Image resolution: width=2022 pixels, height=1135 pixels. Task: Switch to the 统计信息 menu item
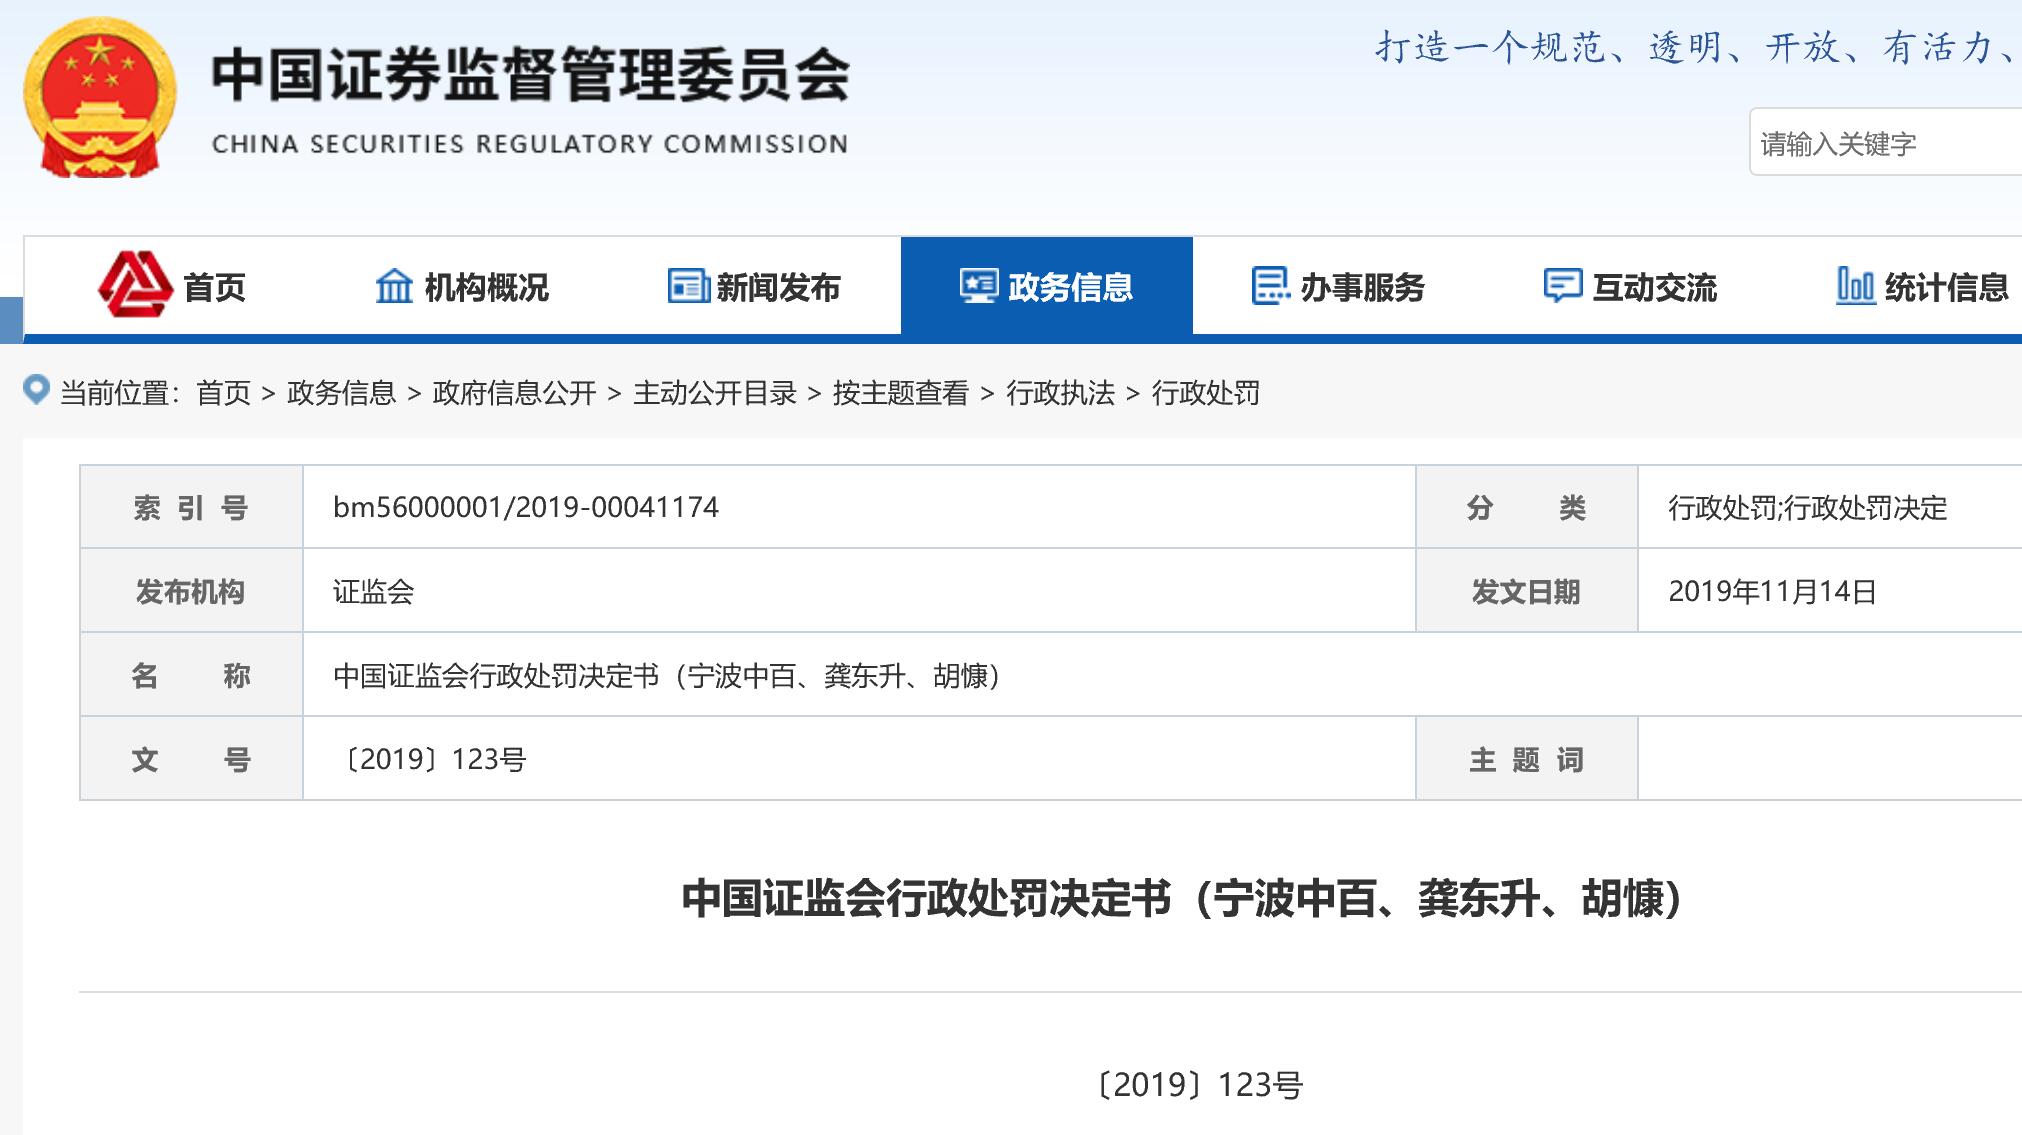tap(1945, 288)
